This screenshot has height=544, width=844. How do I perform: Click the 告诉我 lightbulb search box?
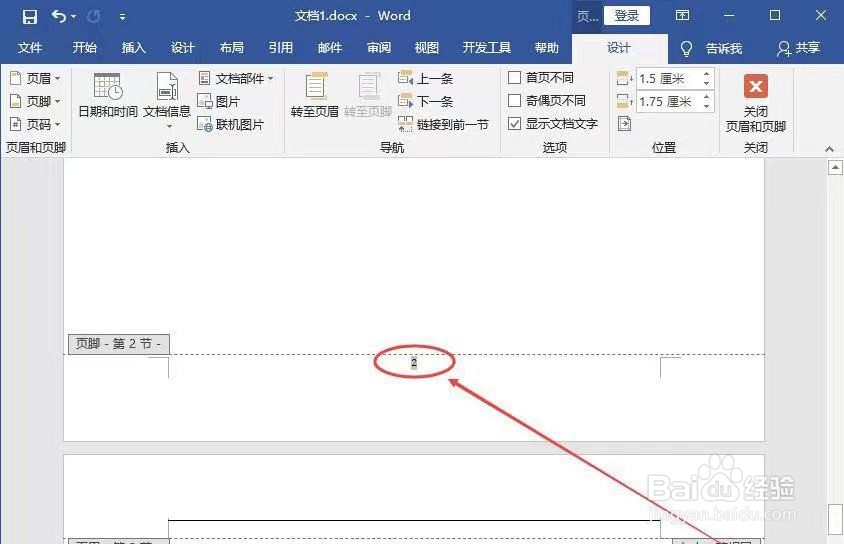[711, 49]
